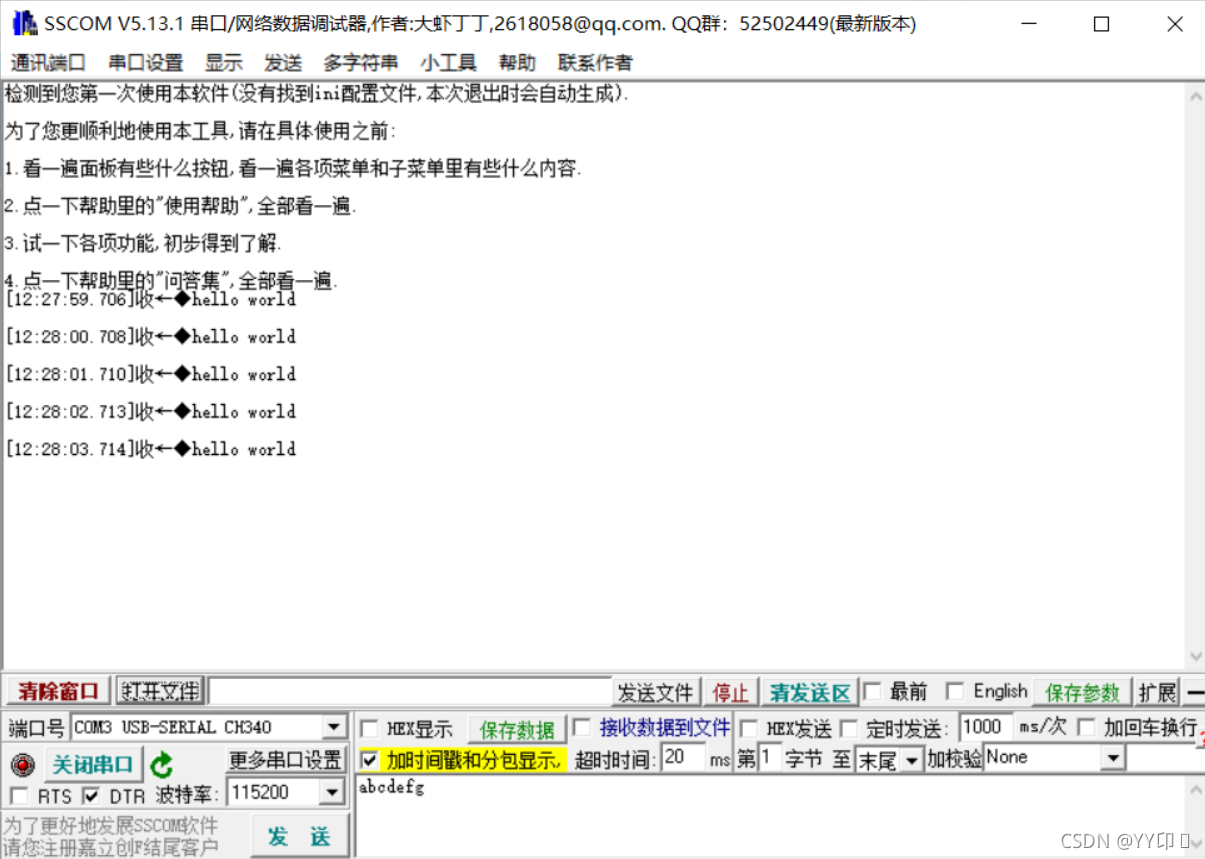Viewport: 1205px width, 859px height.
Task: Click the 第 1 字节 field
Action: click(x=768, y=758)
